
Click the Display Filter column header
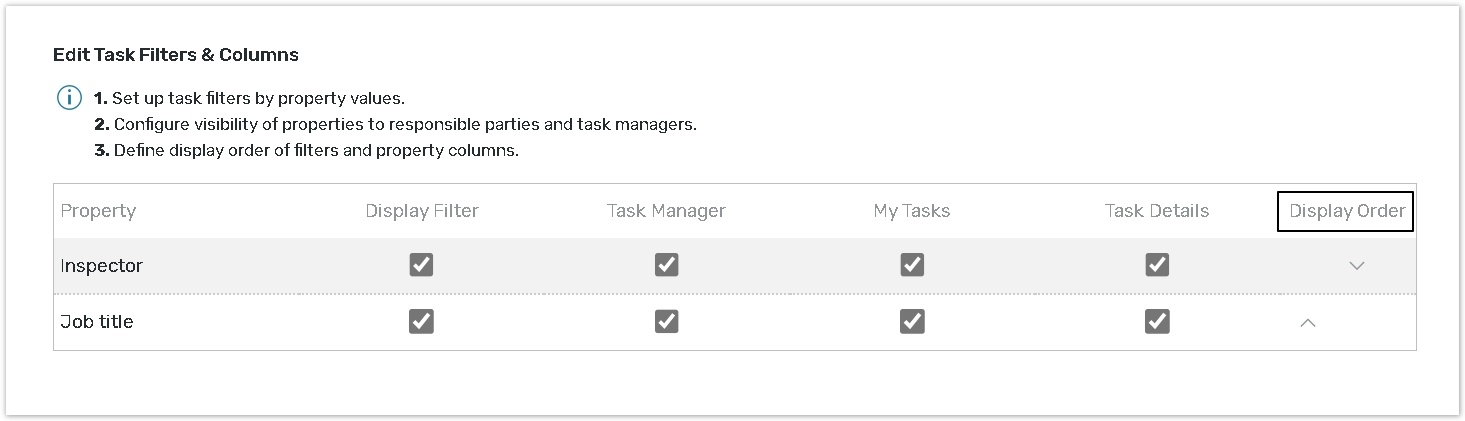point(422,211)
